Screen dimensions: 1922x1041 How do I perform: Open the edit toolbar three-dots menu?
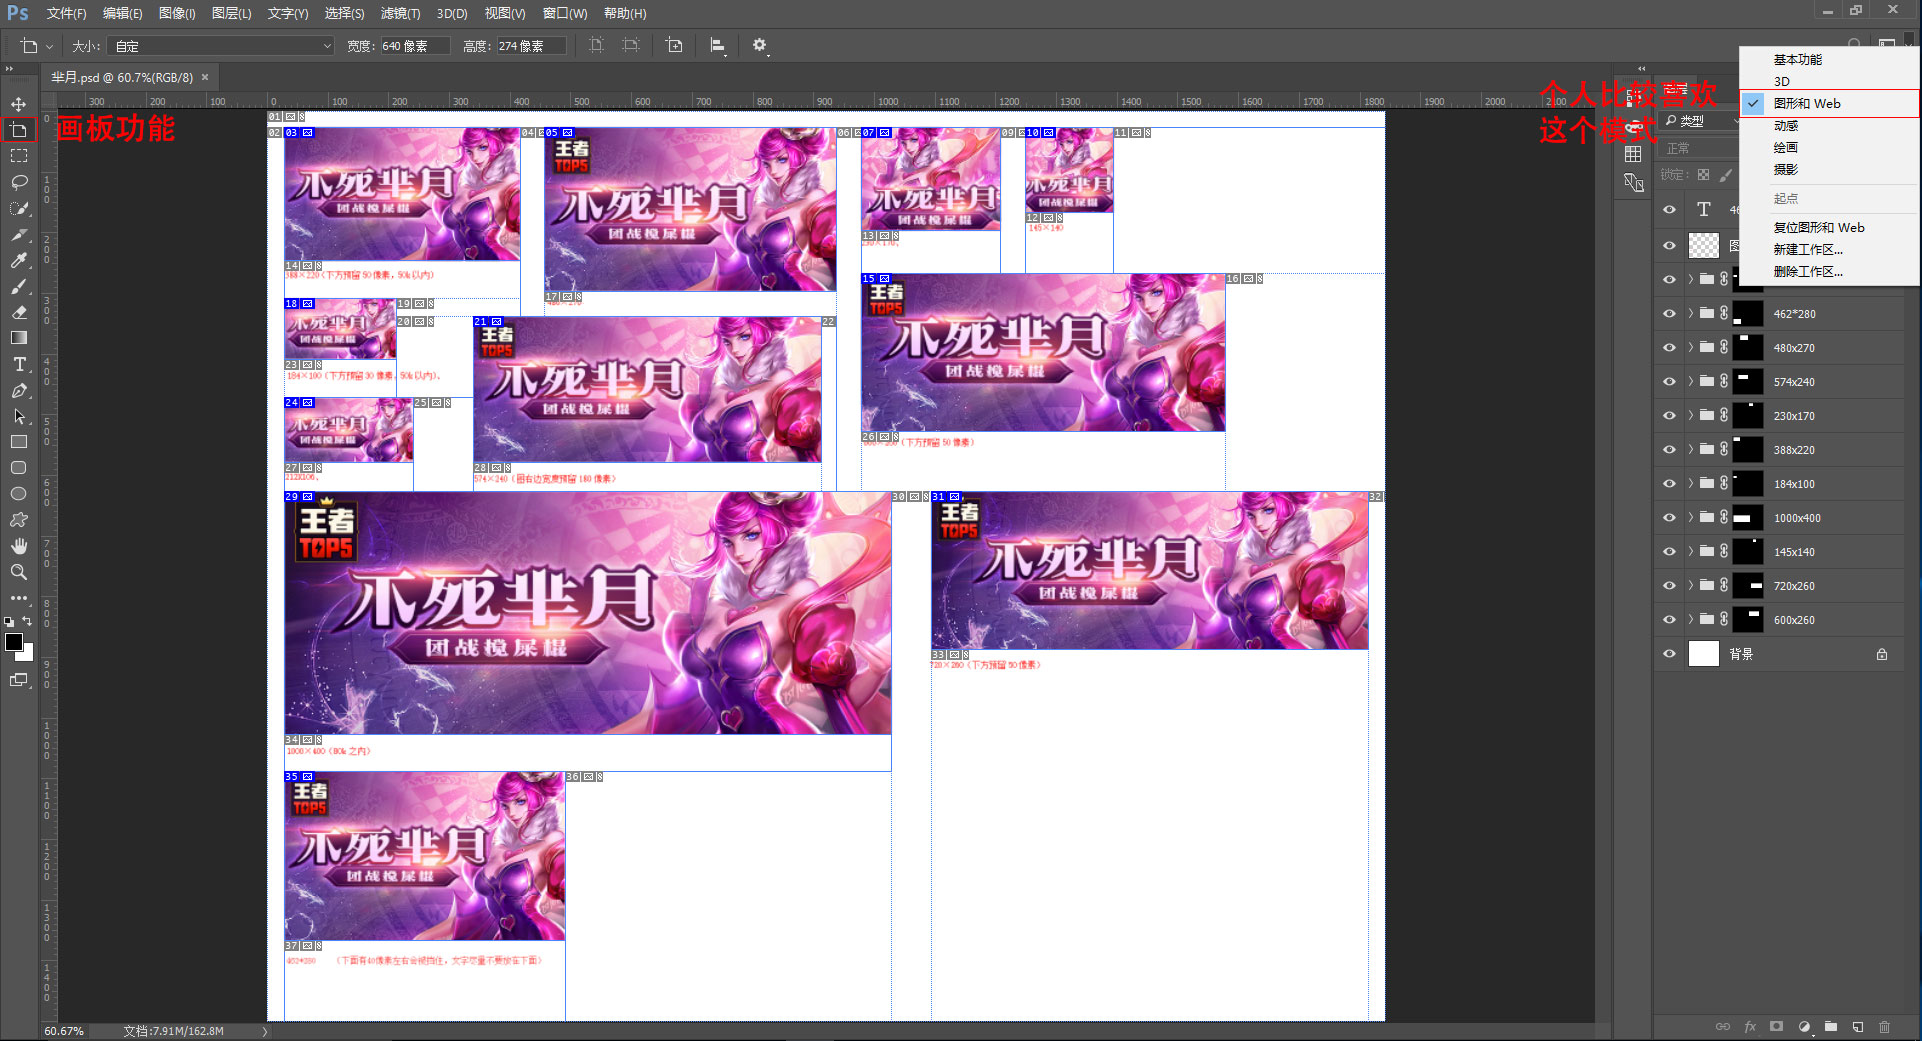(19, 598)
